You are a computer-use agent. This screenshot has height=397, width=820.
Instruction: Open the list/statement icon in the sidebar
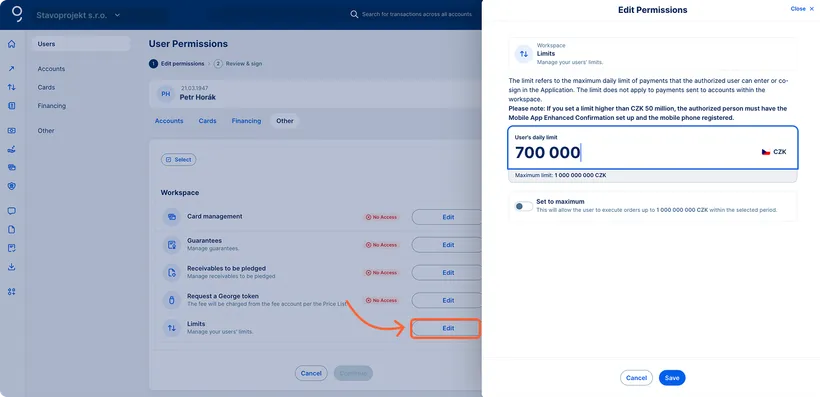[12, 106]
